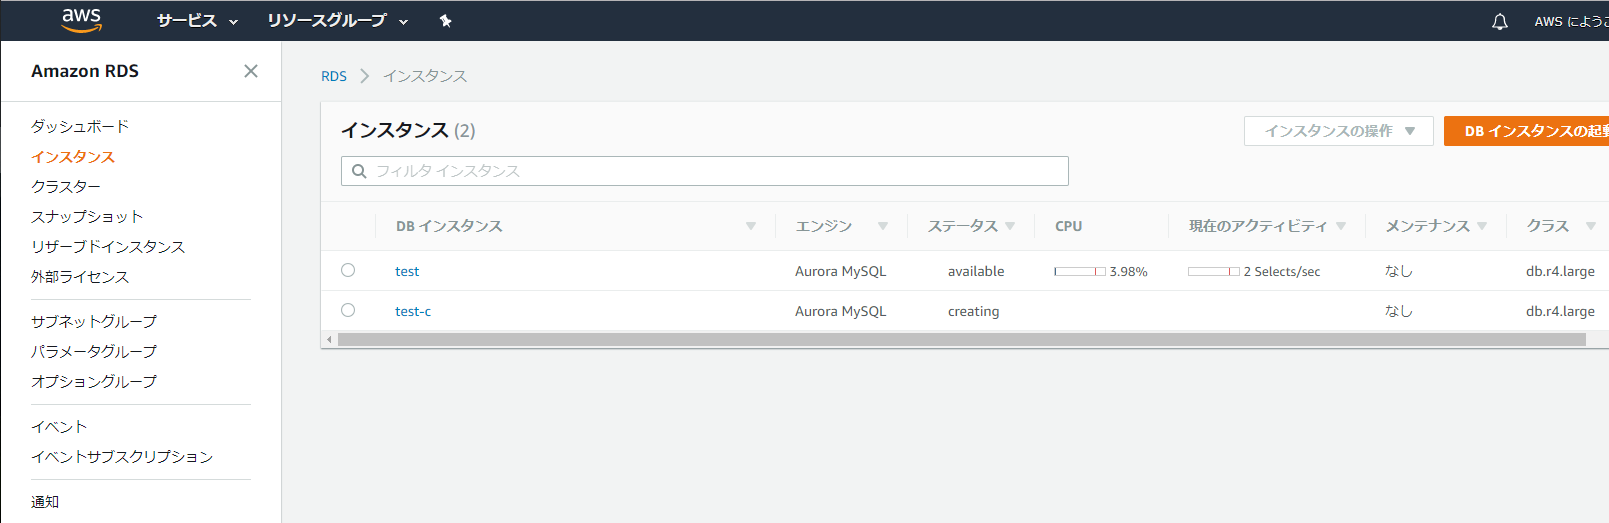Image resolution: width=1609 pixels, height=523 pixels.
Task: Click the 'available' status cell
Action: [976, 271]
